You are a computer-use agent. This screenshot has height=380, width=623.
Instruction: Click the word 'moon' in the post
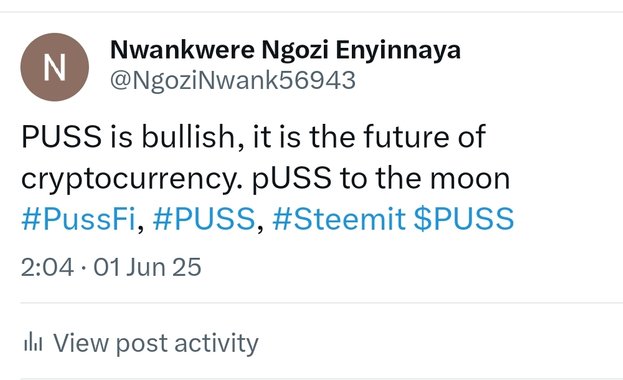[x=470, y=179]
